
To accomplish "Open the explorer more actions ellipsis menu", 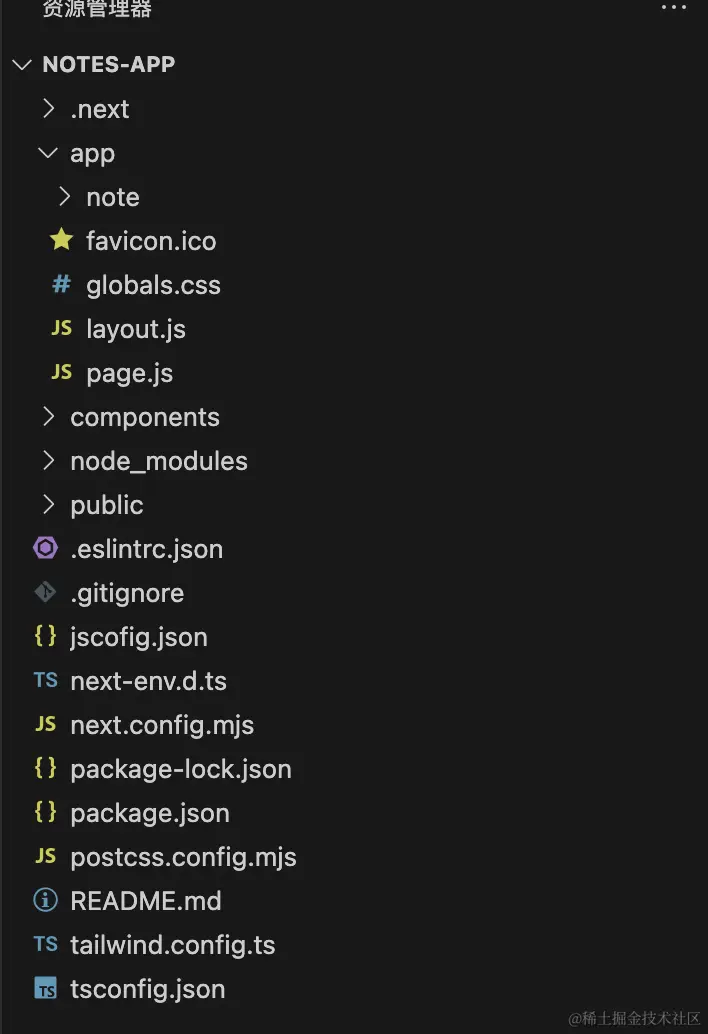I will [x=674, y=7].
